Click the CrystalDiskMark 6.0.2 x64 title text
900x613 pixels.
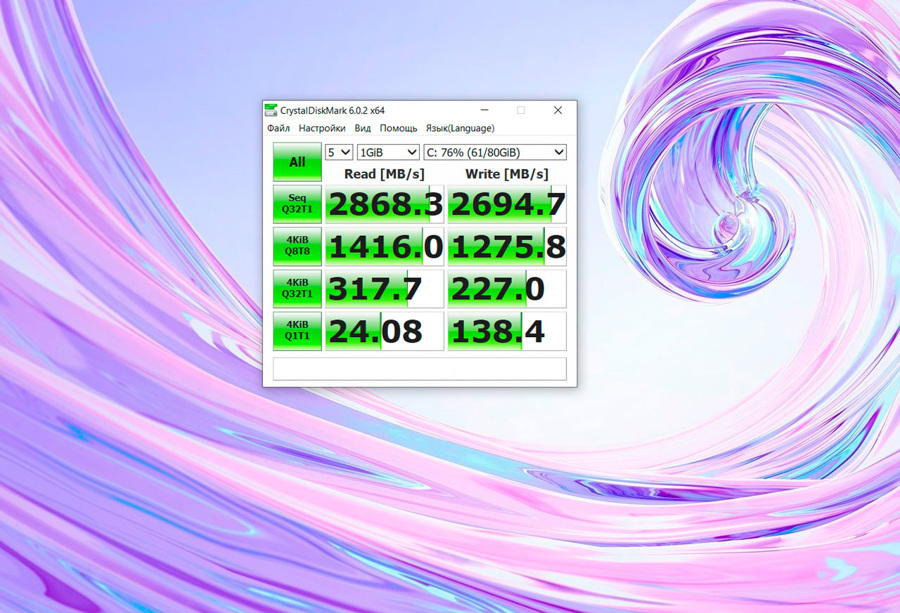coord(332,110)
